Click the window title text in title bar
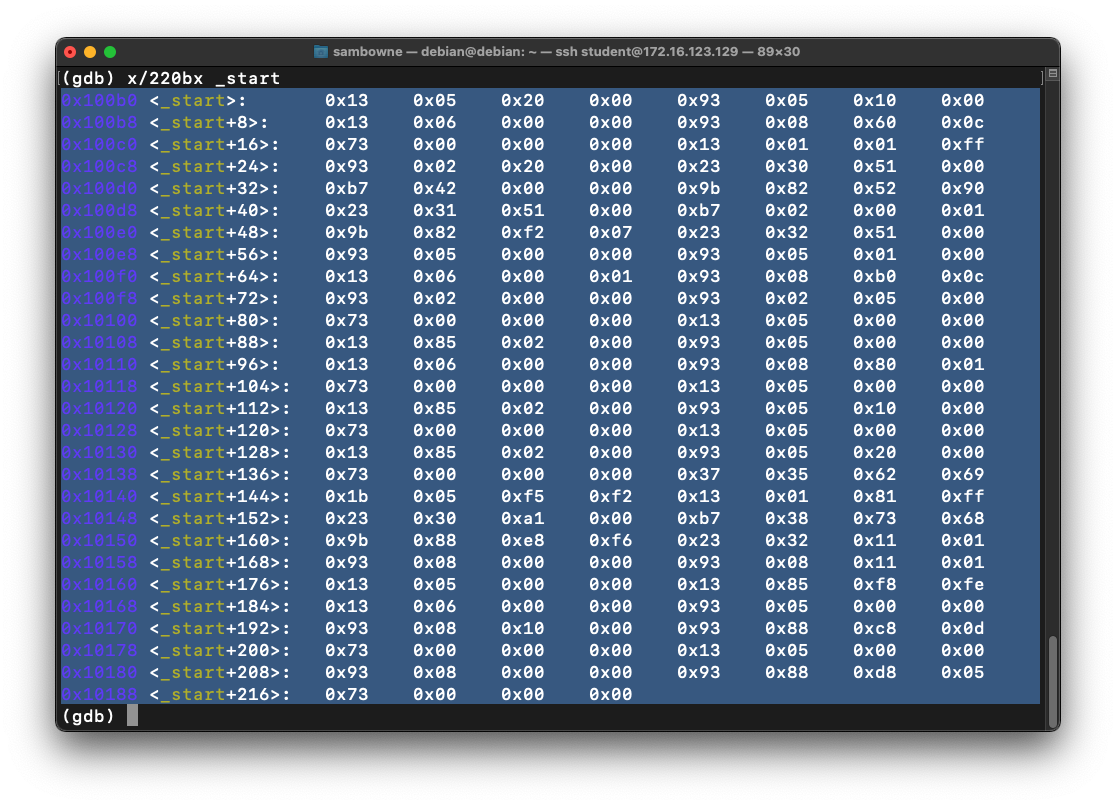The image size is (1116, 805). [567, 52]
